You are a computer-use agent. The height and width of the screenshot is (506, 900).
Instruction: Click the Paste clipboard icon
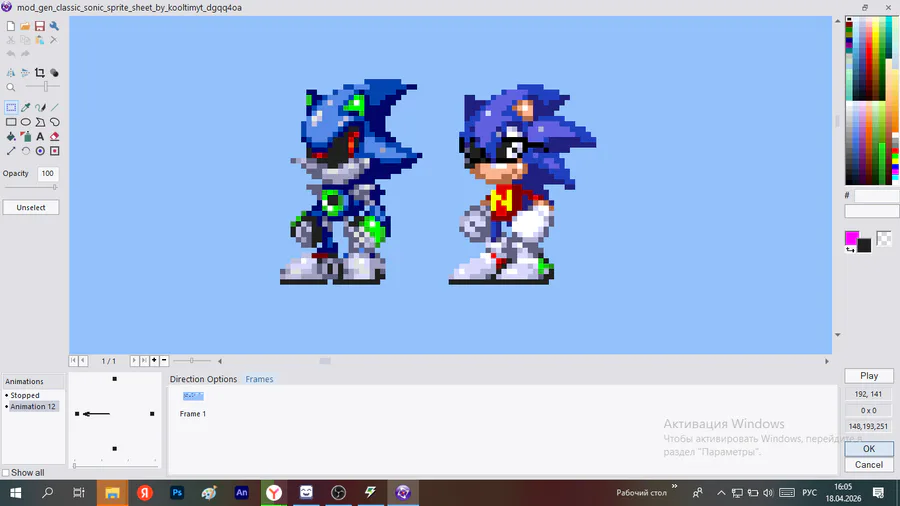pos(40,40)
